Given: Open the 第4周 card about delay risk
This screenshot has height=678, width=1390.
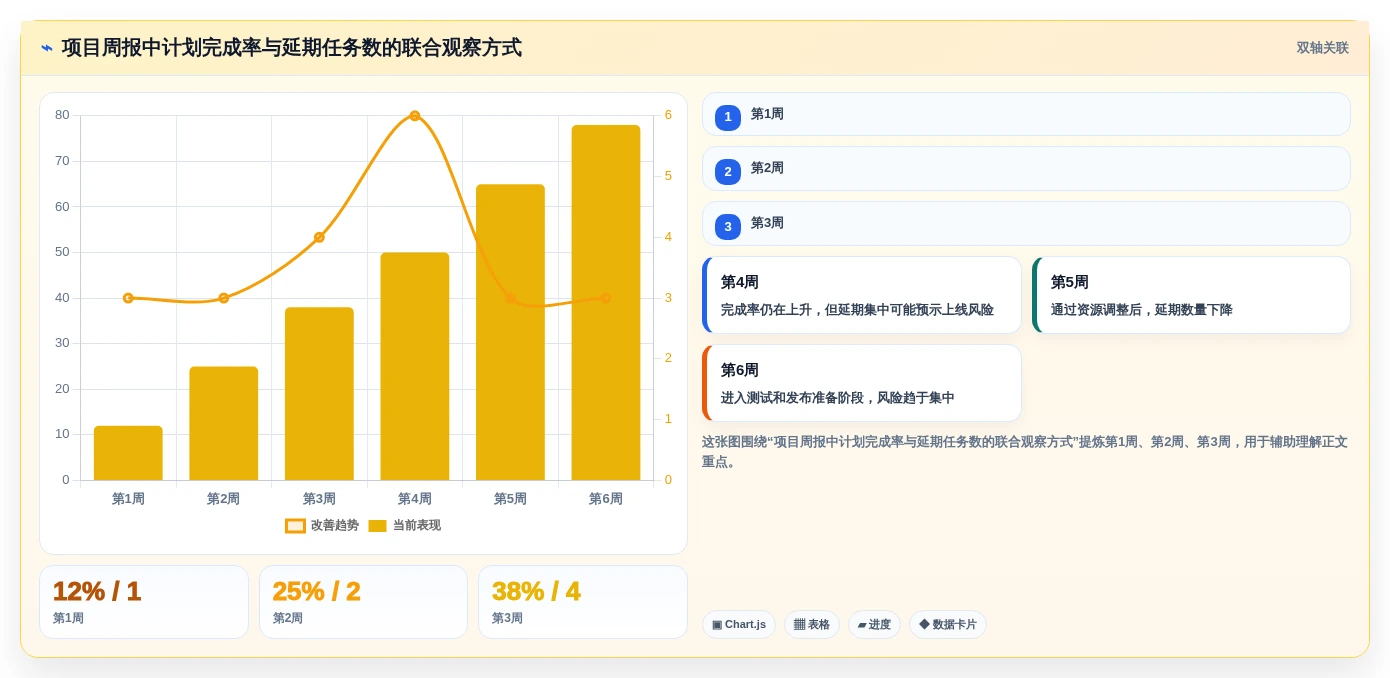Looking at the screenshot, I should click(x=862, y=295).
